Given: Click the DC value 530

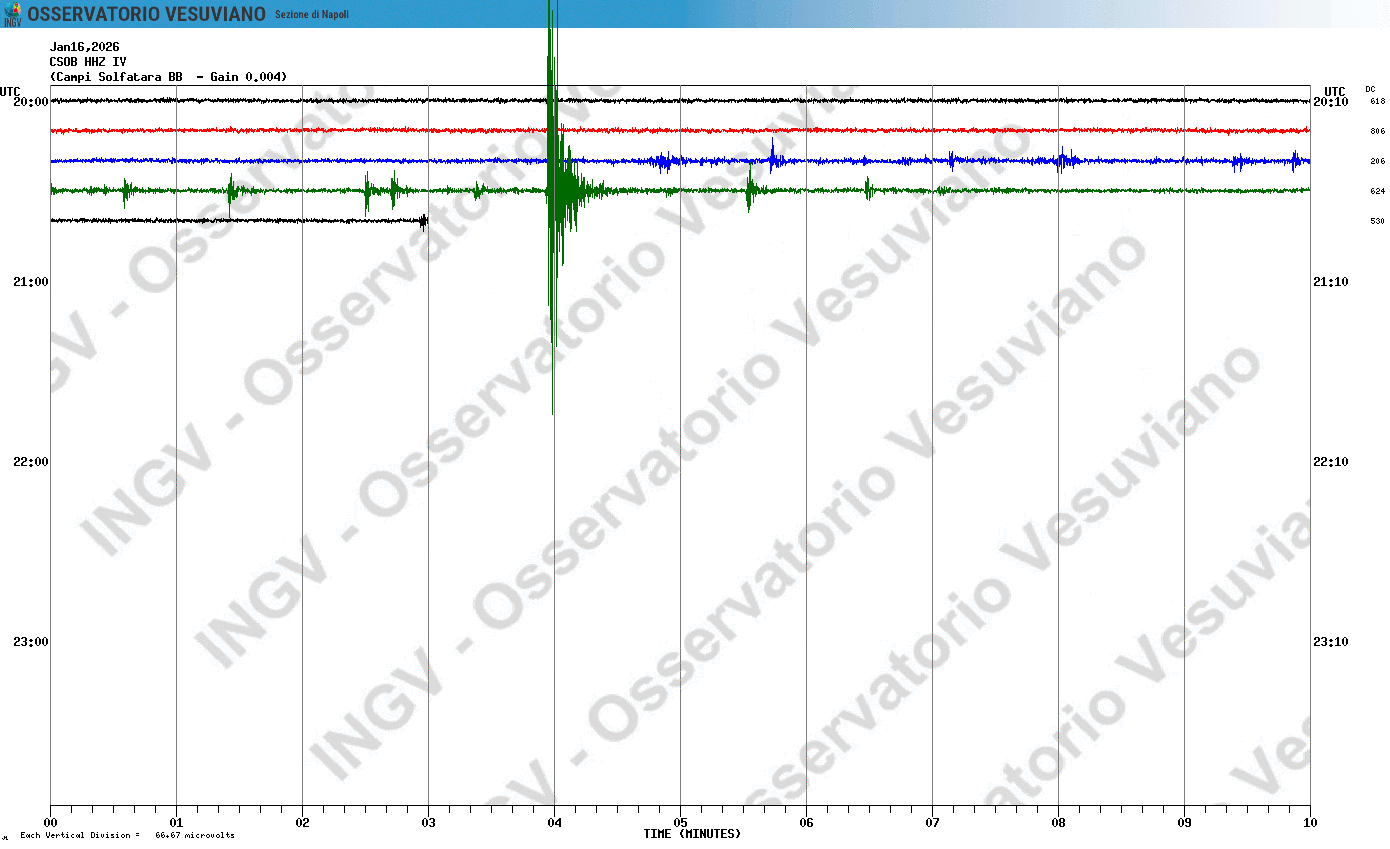Looking at the screenshot, I should (1377, 221).
